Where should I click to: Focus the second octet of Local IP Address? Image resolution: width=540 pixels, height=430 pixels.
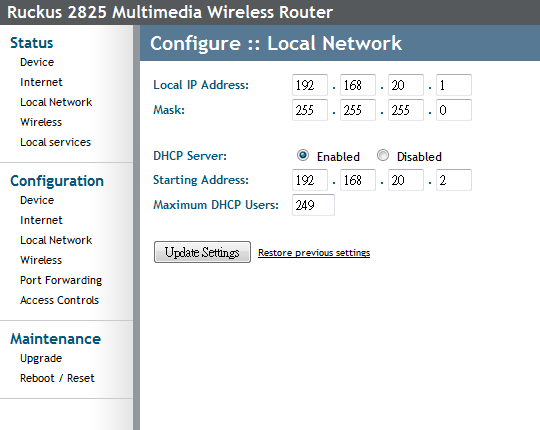(358, 85)
